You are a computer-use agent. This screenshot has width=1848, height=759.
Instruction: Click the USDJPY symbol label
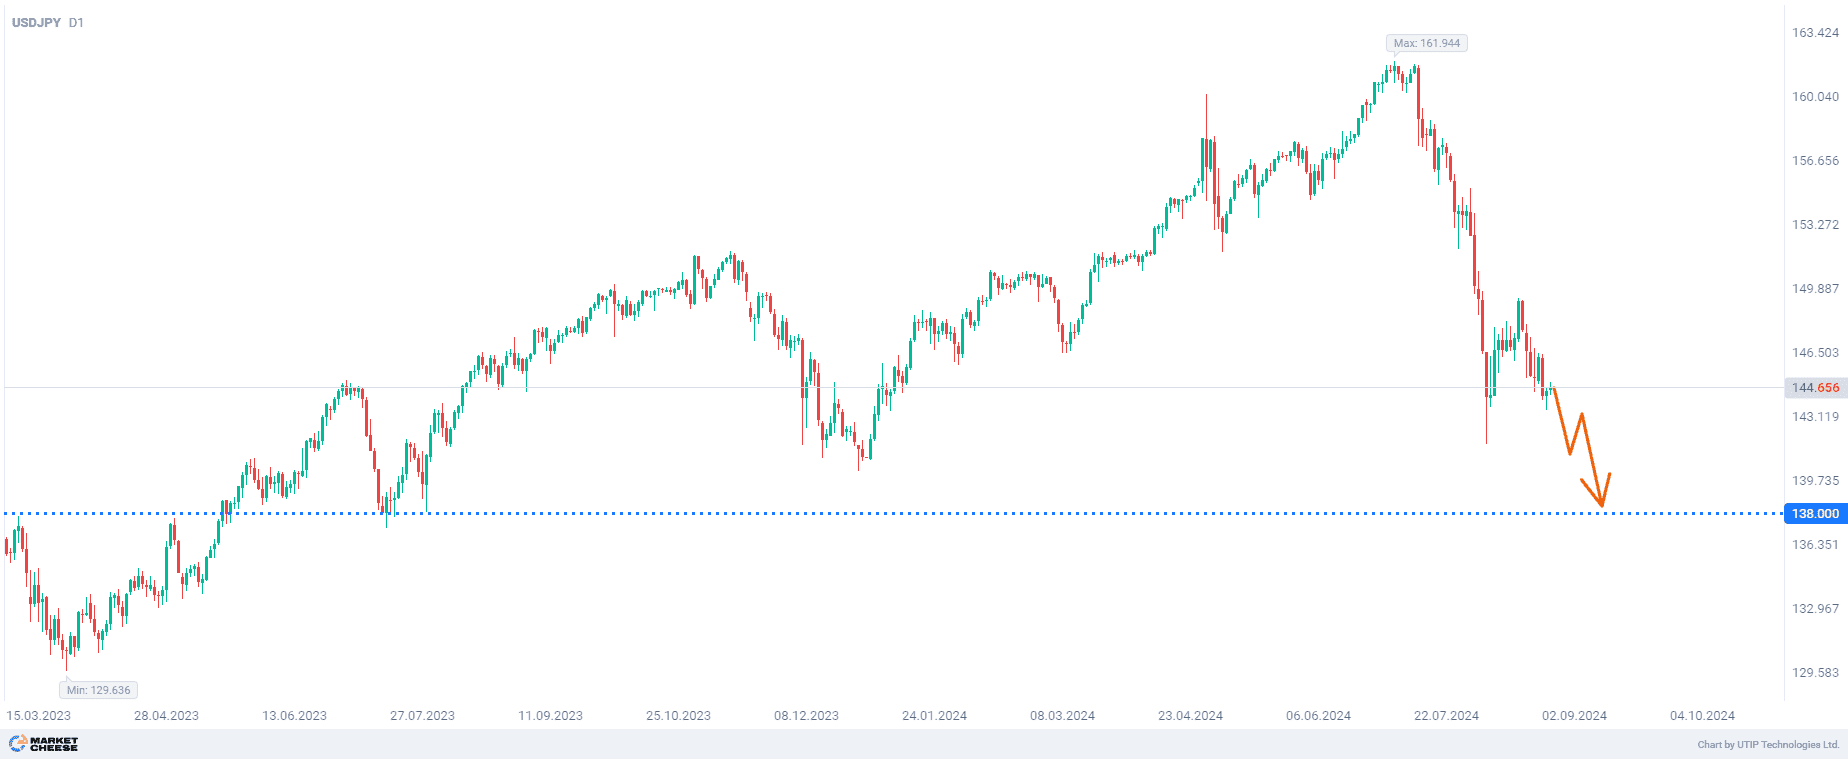tap(36, 22)
